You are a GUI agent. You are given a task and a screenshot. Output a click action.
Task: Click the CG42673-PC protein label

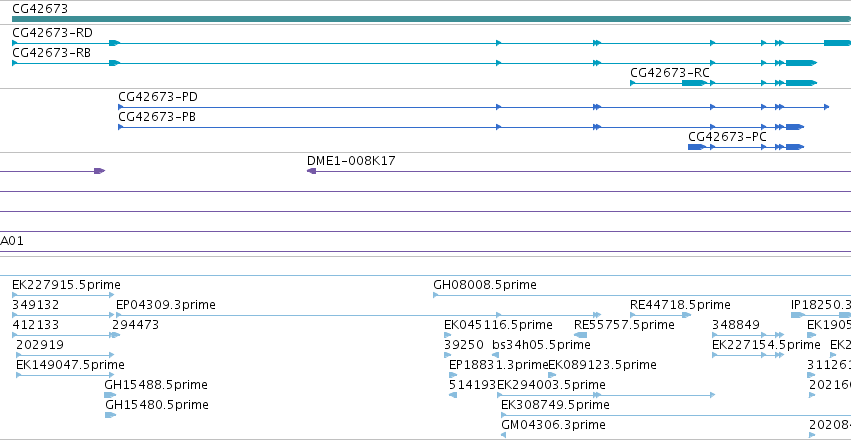[727, 137]
